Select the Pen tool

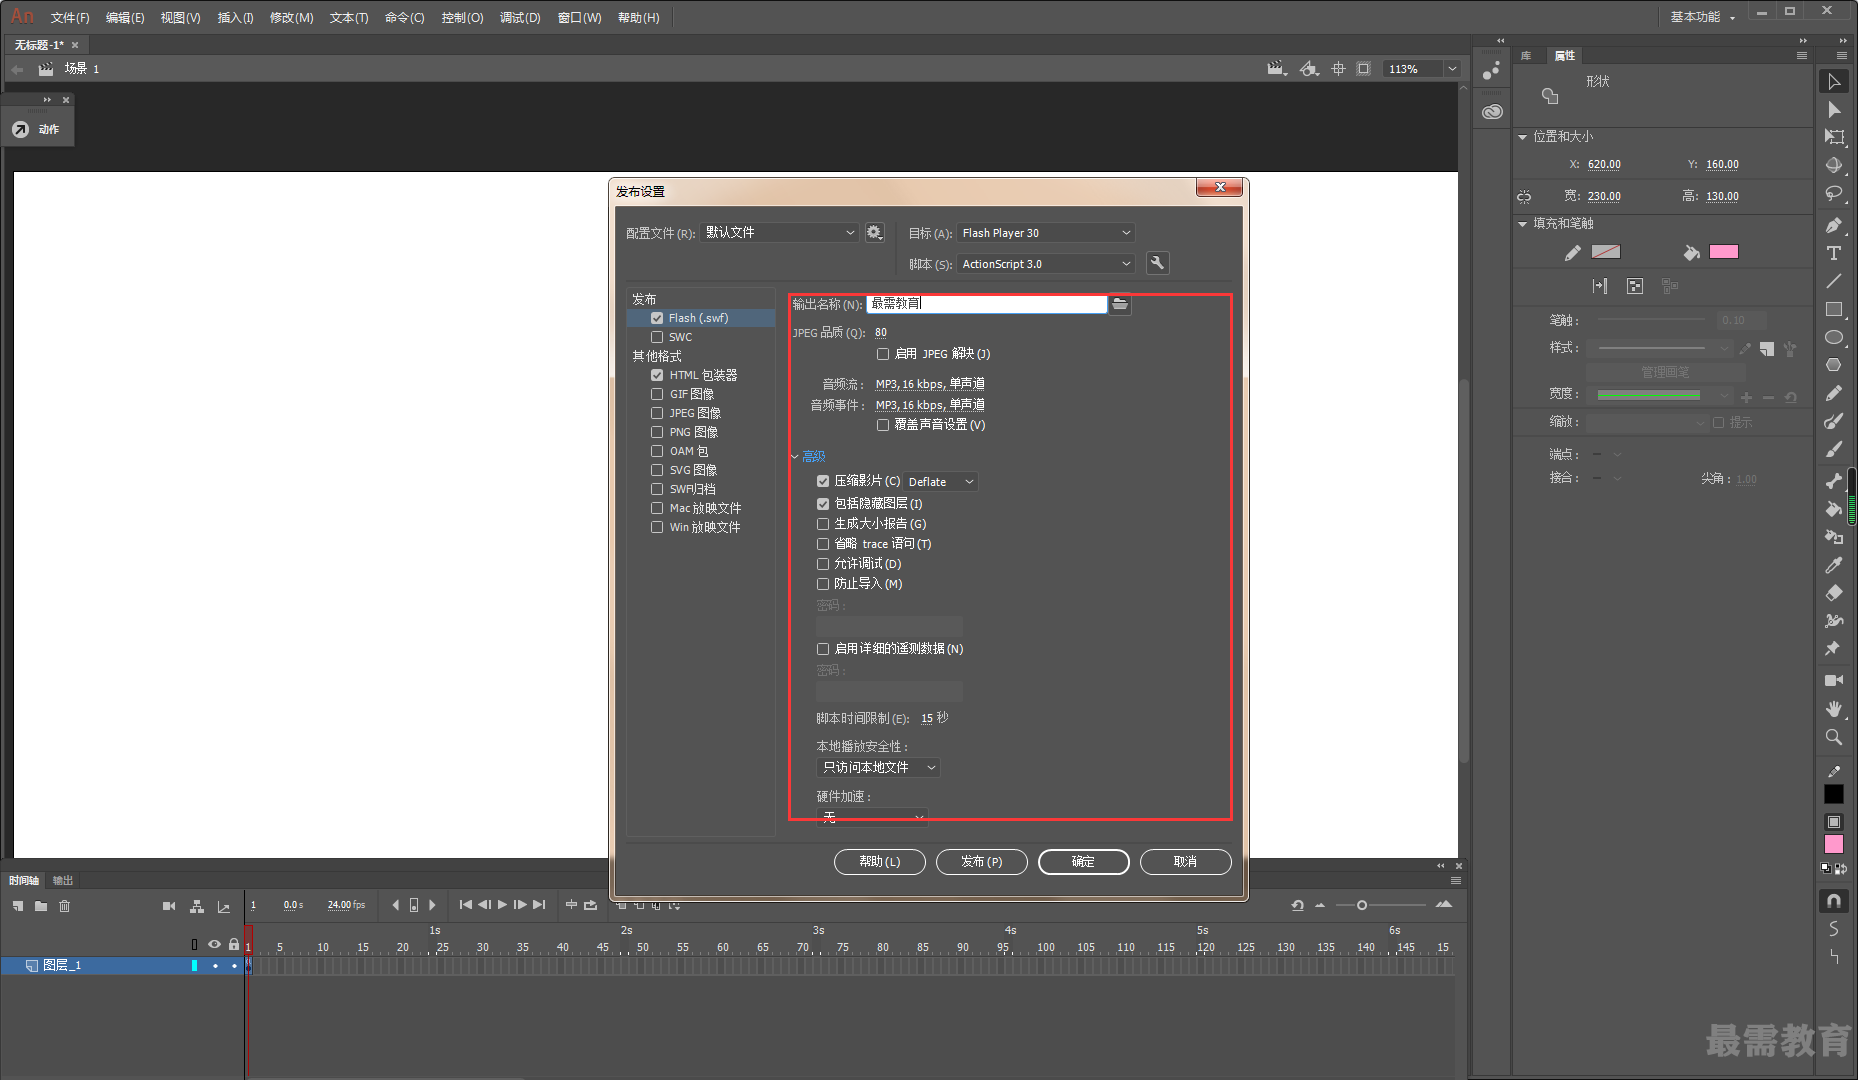coord(1834,225)
